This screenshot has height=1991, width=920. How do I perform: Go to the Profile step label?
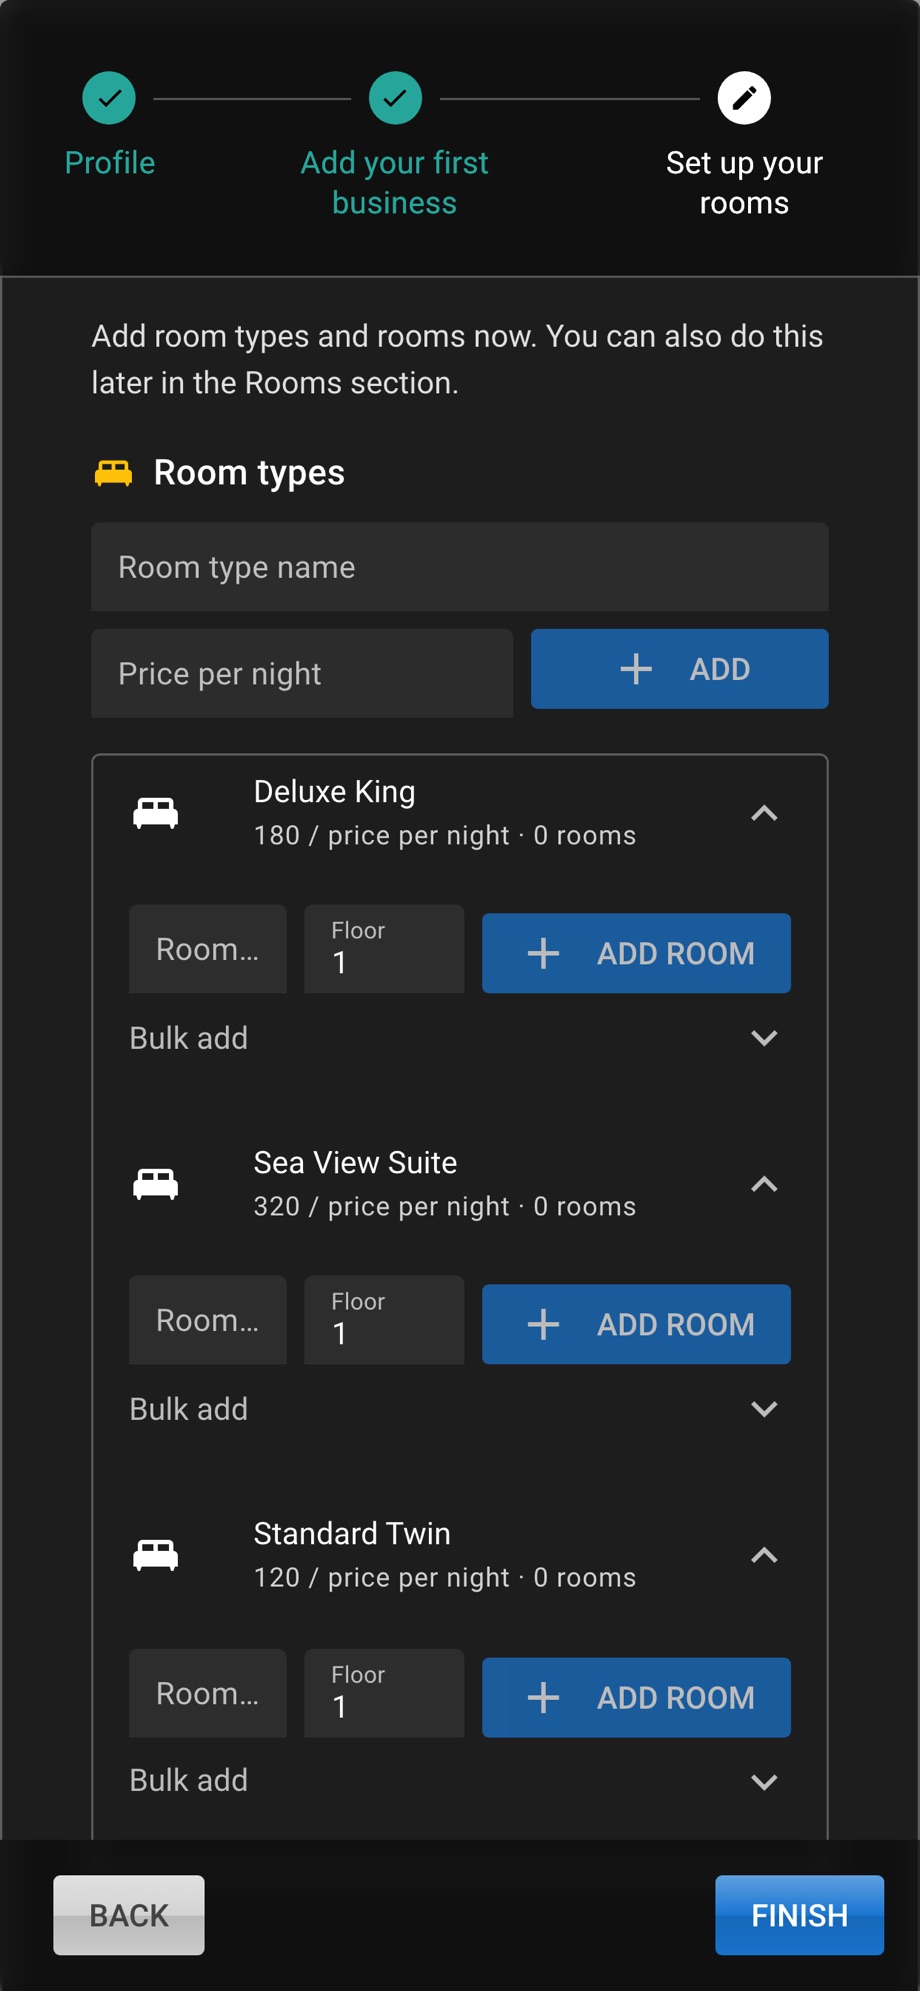coord(110,163)
